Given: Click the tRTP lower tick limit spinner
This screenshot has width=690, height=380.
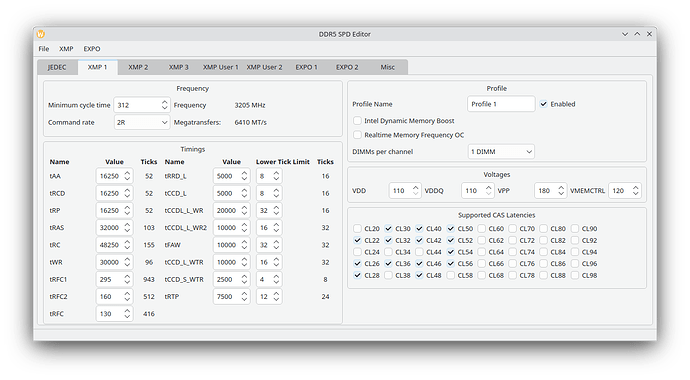Looking at the screenshot, I should tap(269, 296).
